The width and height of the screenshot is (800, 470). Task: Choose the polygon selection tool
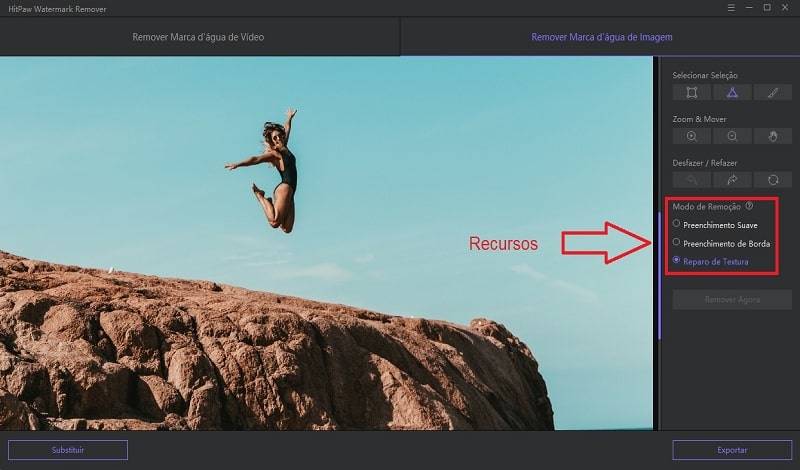point(732,92)
